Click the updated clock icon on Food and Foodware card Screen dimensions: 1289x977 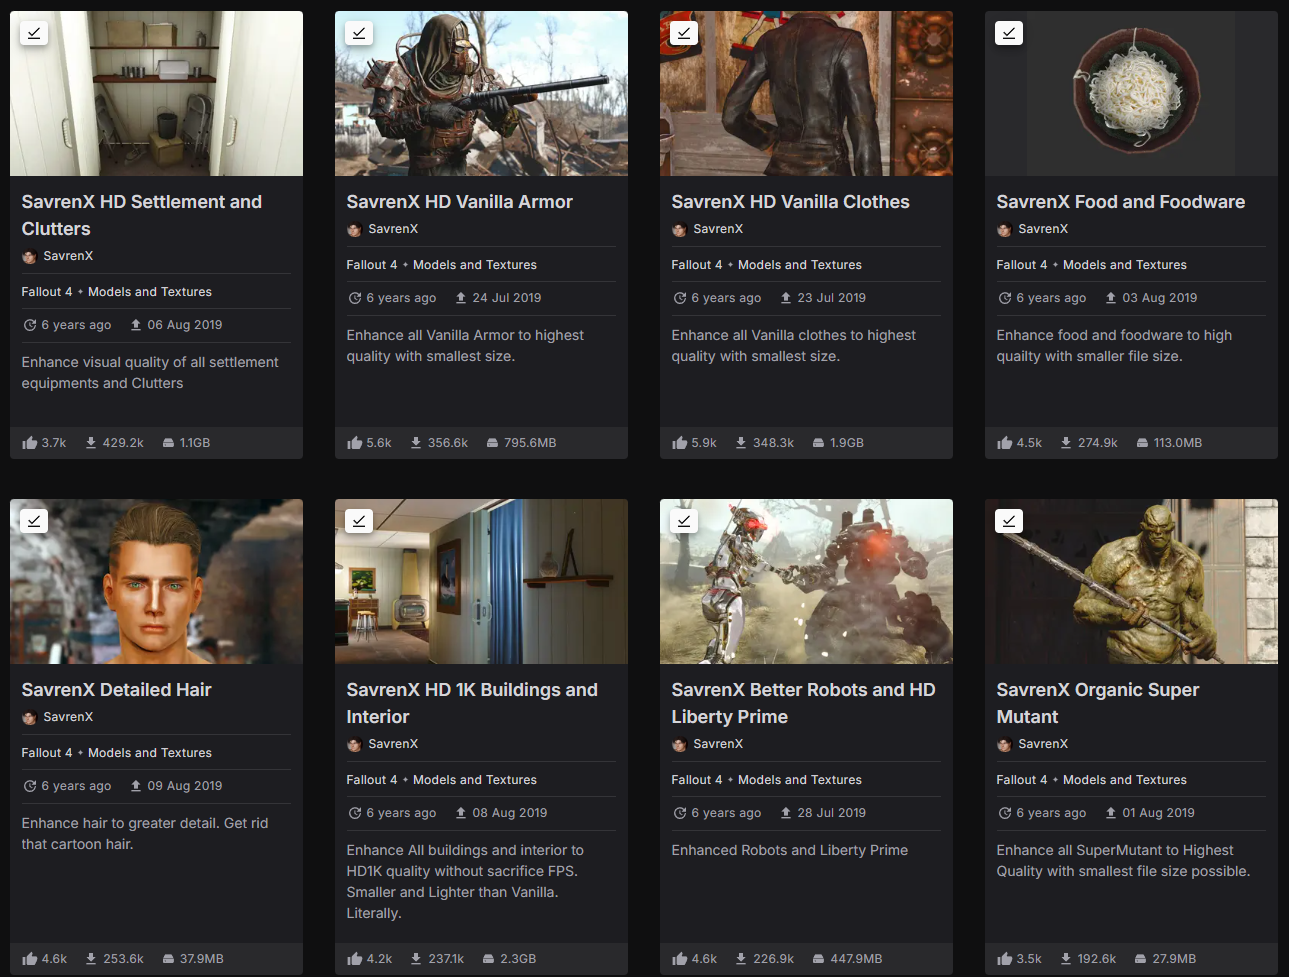point(1005,298)
